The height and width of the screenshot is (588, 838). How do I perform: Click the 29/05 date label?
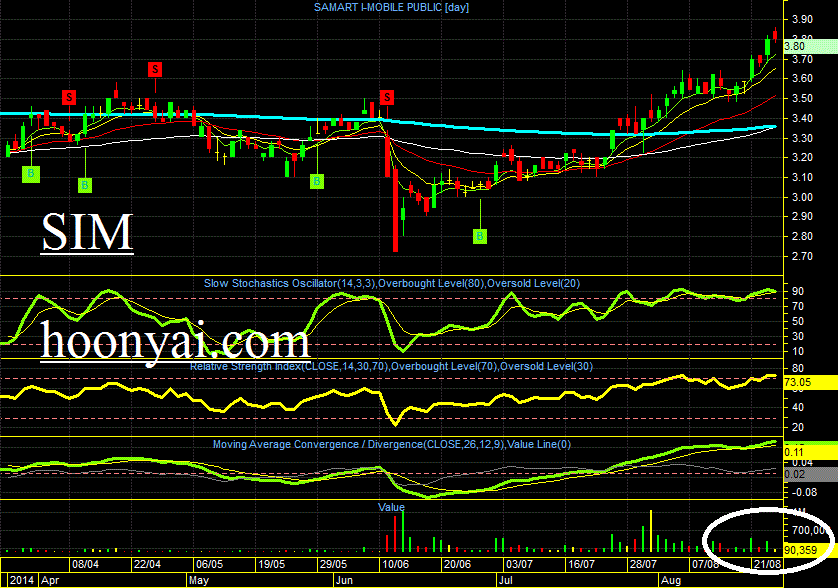coord(333,564)
